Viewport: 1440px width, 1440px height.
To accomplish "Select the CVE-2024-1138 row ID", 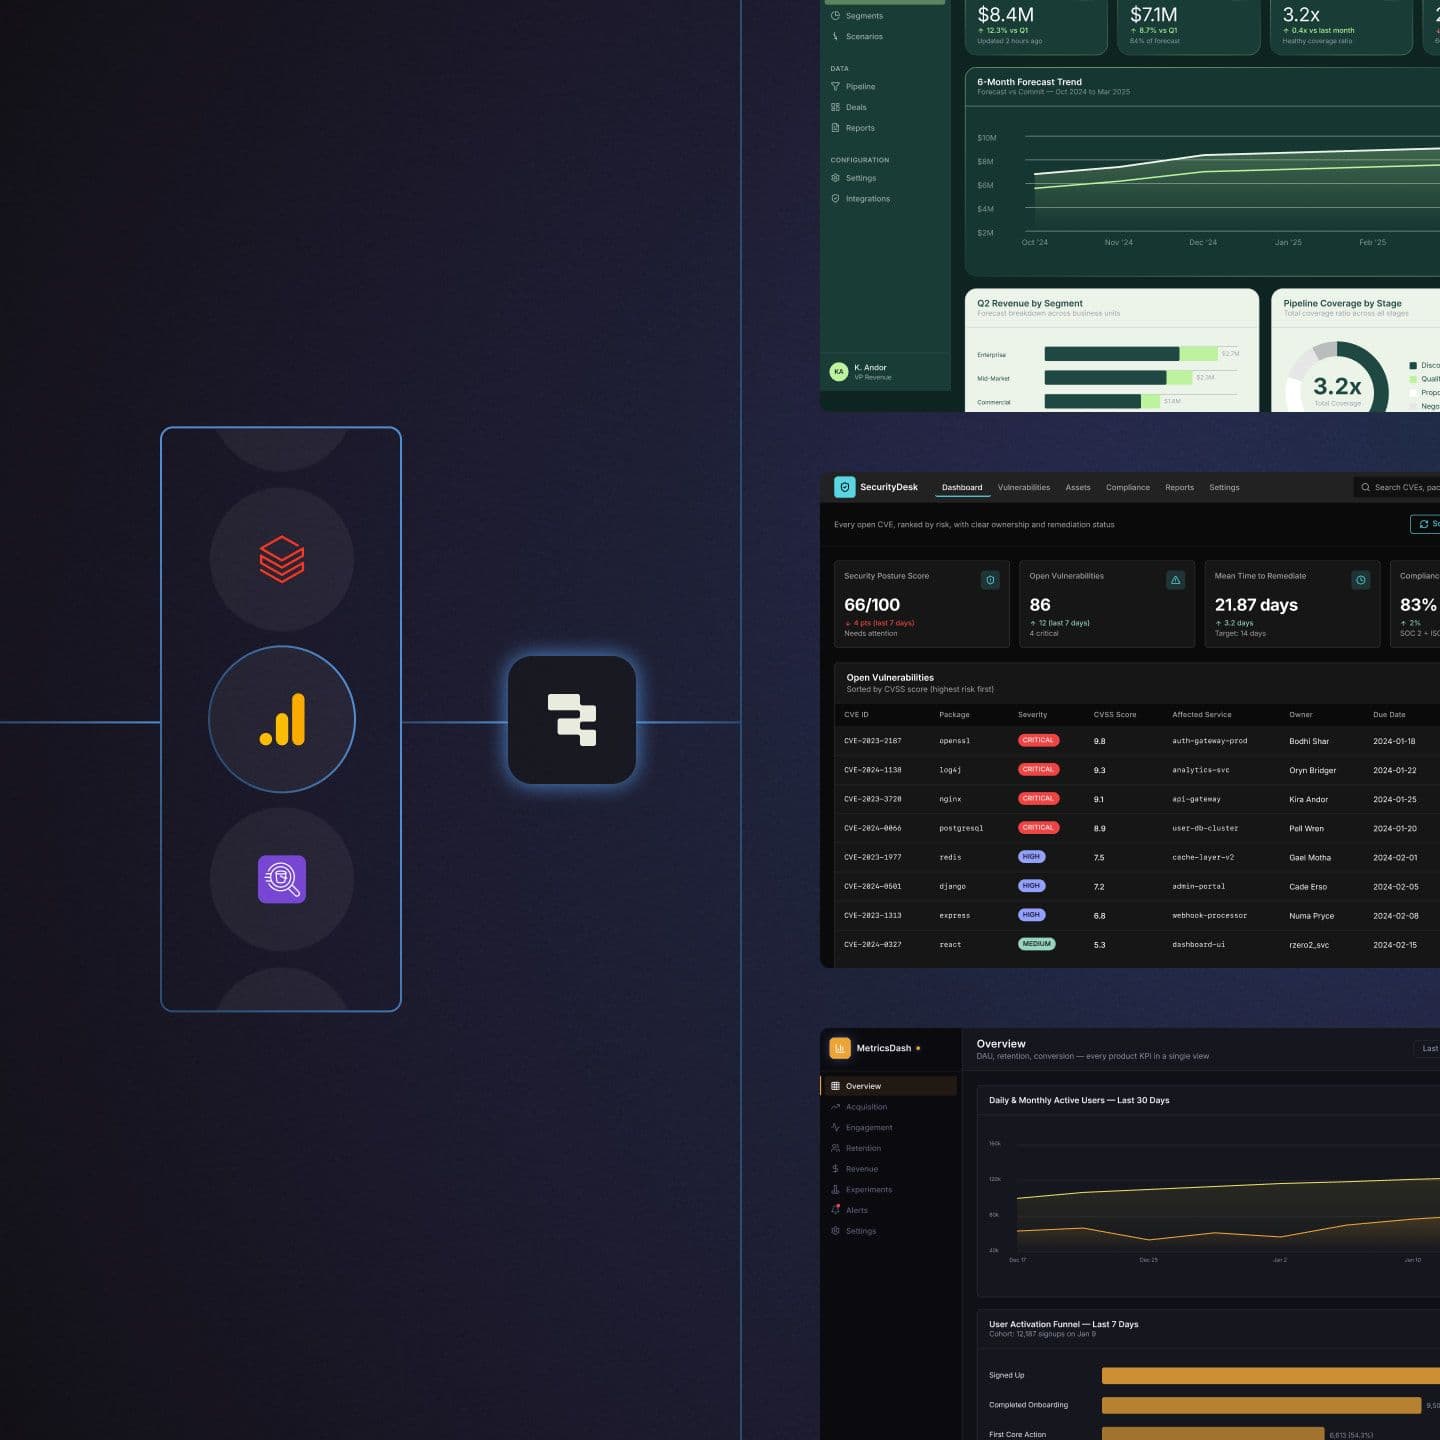I will tap(873, 770).
